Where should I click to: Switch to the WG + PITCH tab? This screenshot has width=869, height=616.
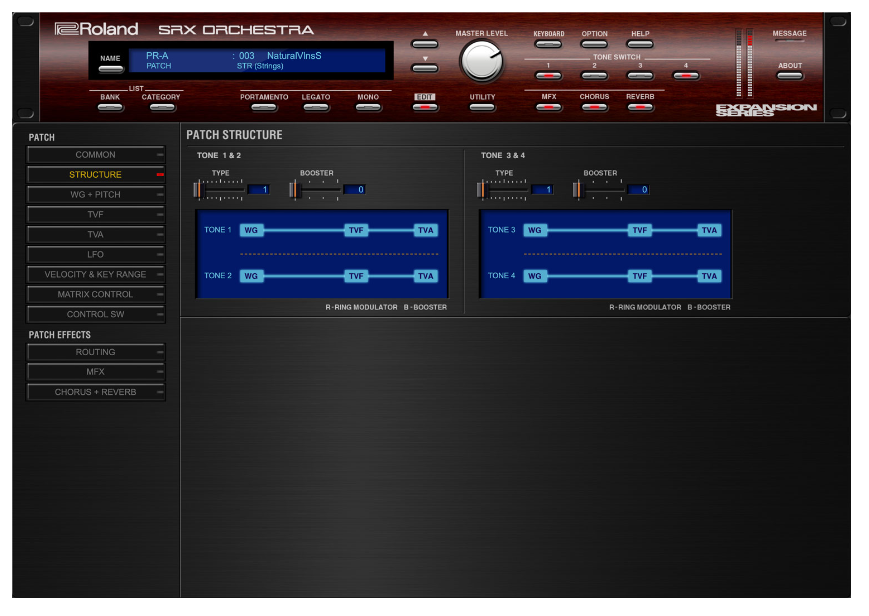(x=96, y=195)
